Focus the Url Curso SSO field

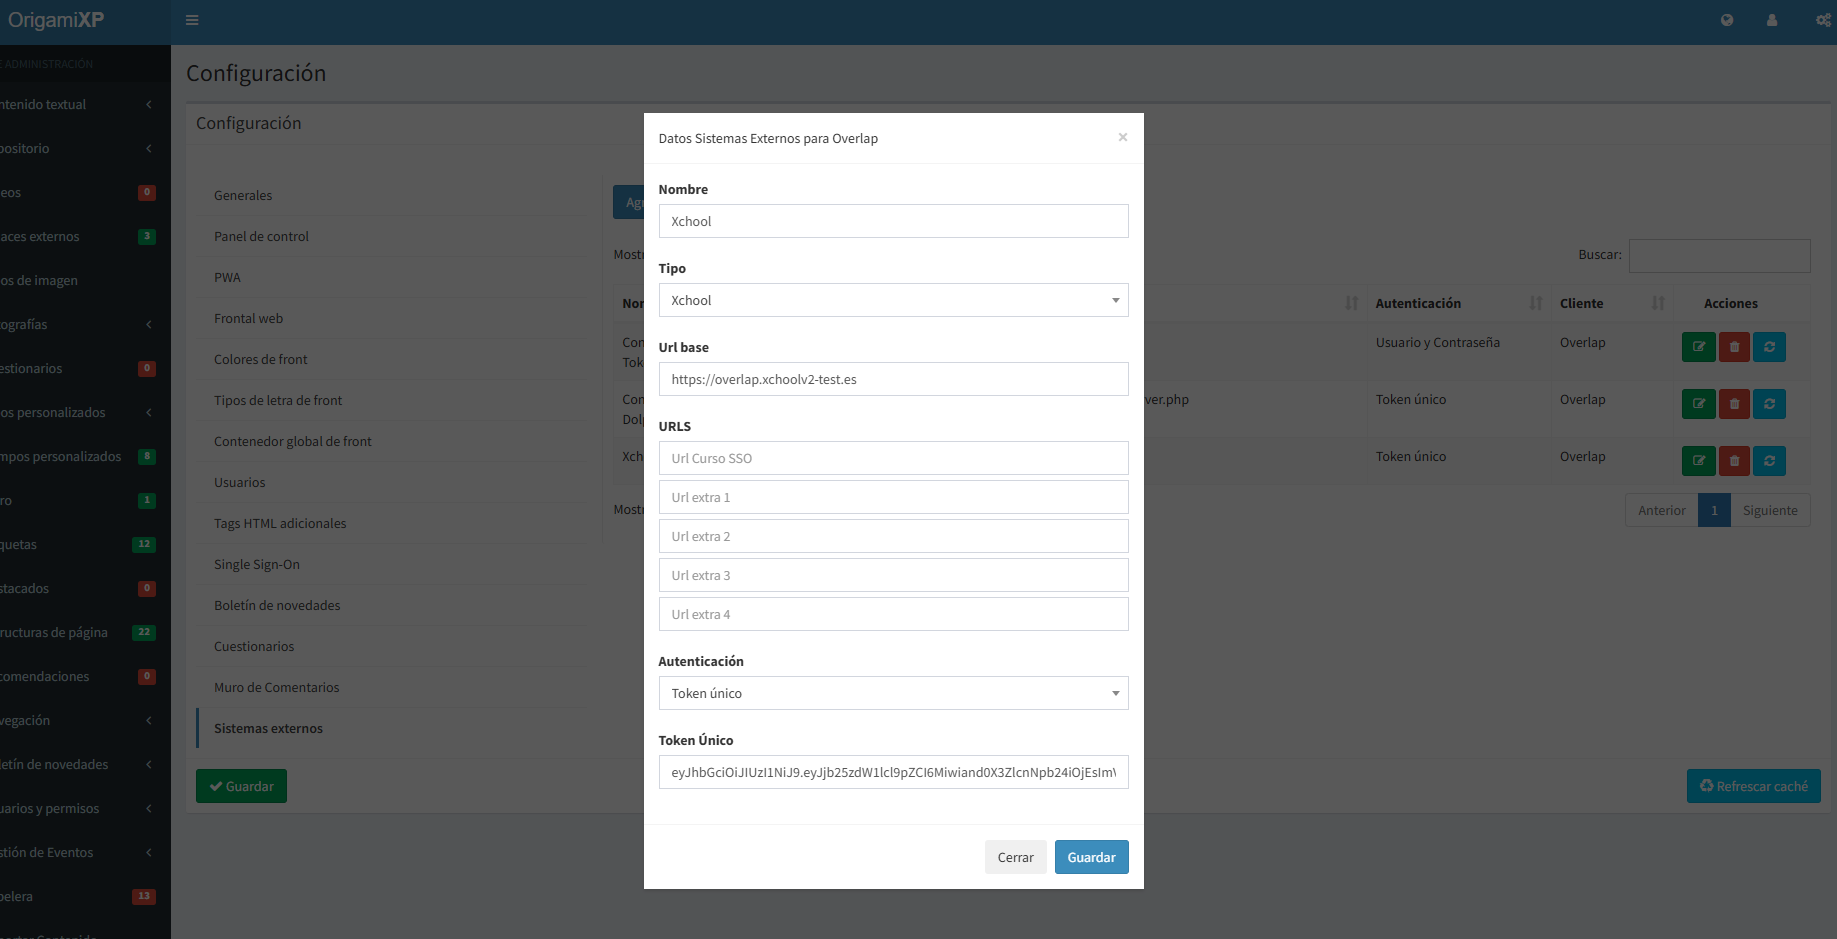click(893, 458)
